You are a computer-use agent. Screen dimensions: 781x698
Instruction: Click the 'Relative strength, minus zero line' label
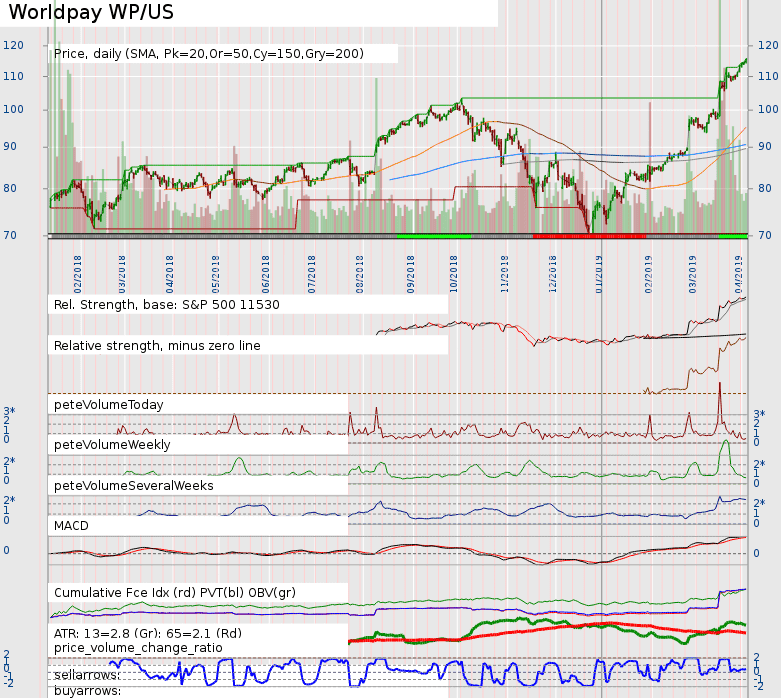pyautogui.click(x=157, y=345)
